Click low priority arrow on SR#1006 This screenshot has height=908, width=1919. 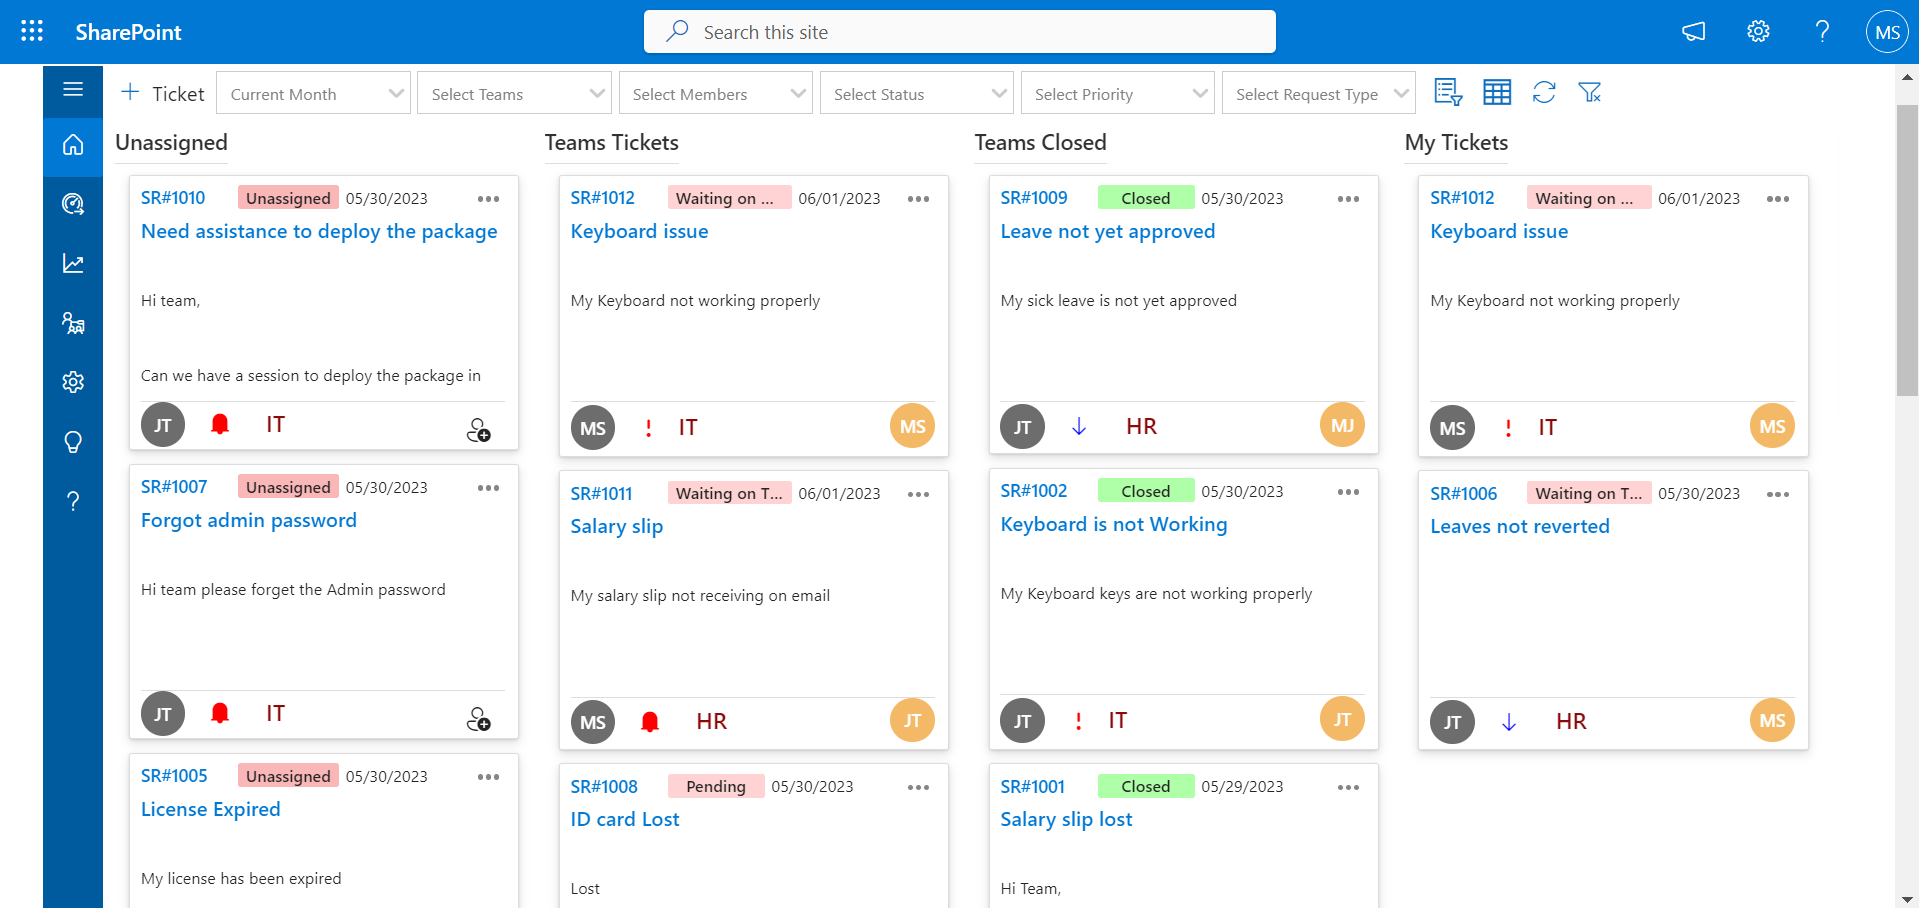(x=1509, y=722)
